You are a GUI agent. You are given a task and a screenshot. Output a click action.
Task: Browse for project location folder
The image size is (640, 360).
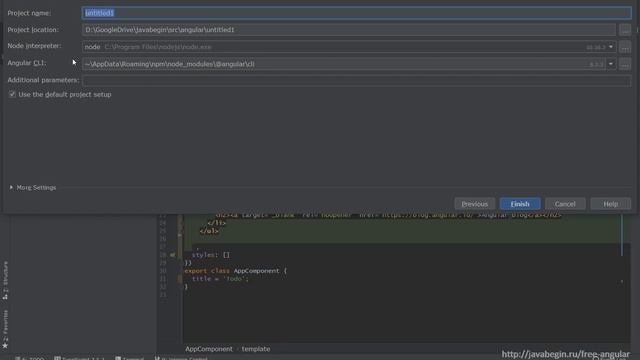pyautogui.click(x=625, y=30)
